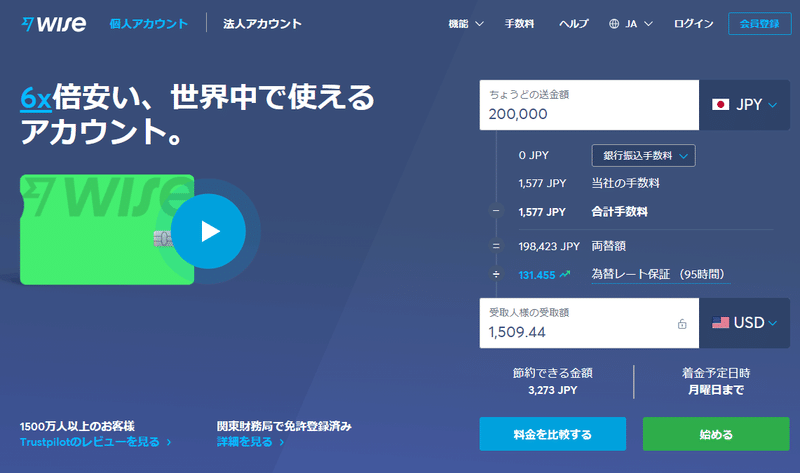Click the US flag icon

[x=720, y=322]
